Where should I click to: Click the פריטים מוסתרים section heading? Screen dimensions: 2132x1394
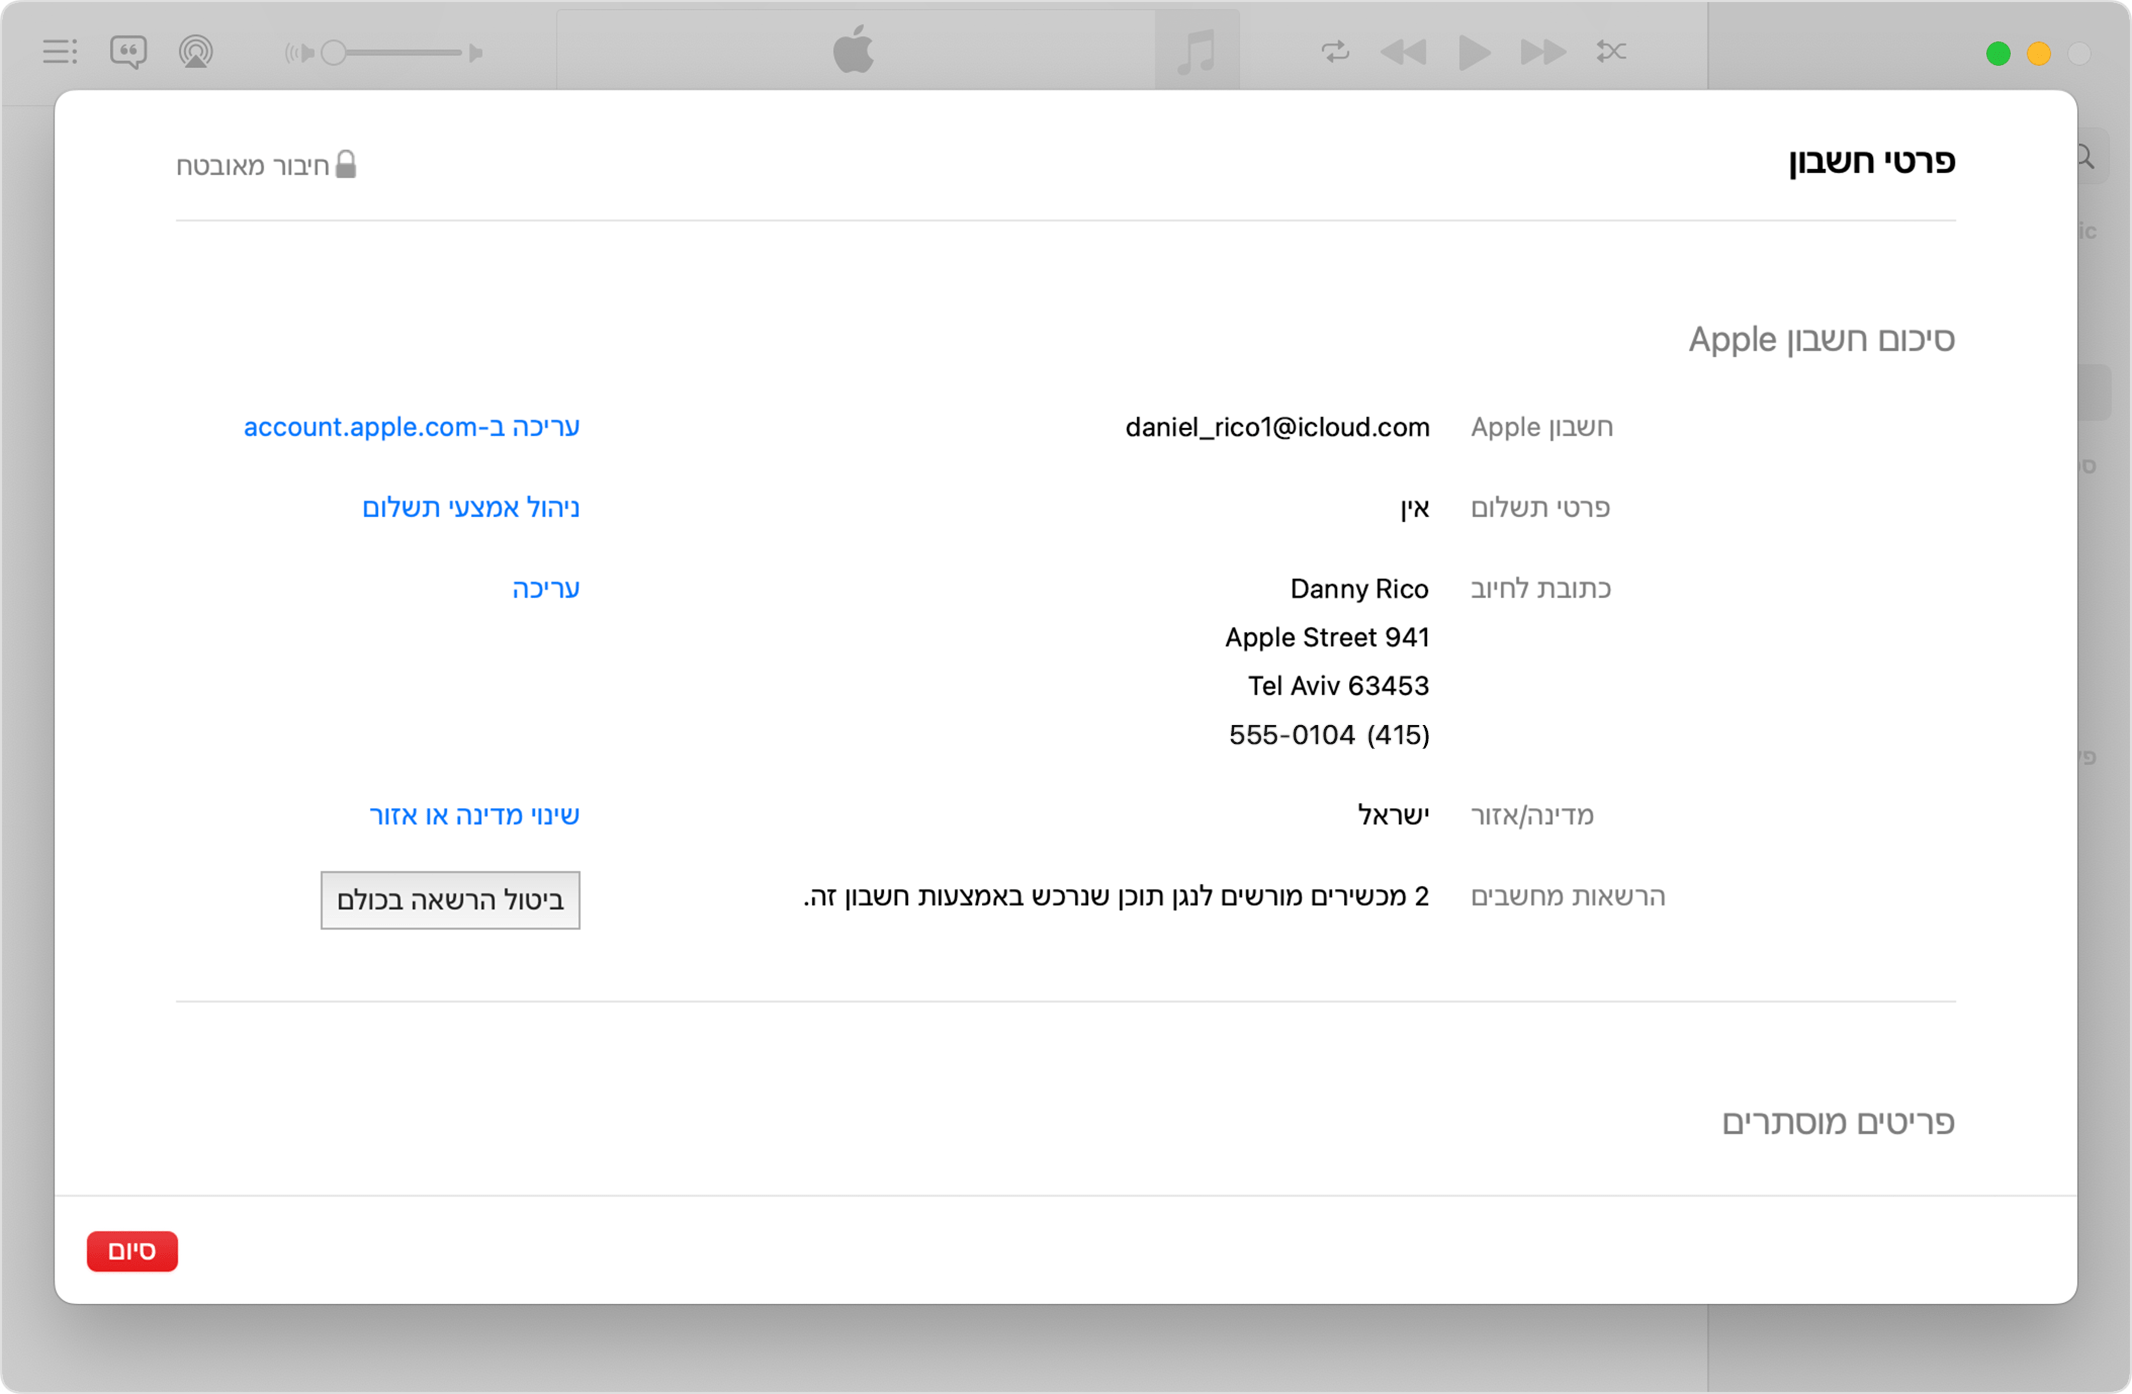(1838, 1122)
